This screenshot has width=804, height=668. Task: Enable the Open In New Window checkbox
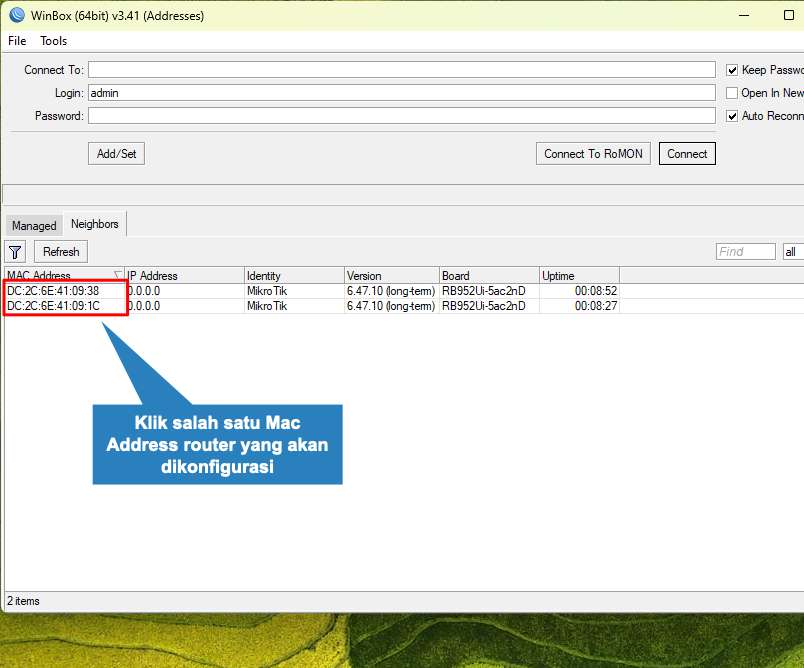pos(733,93)
